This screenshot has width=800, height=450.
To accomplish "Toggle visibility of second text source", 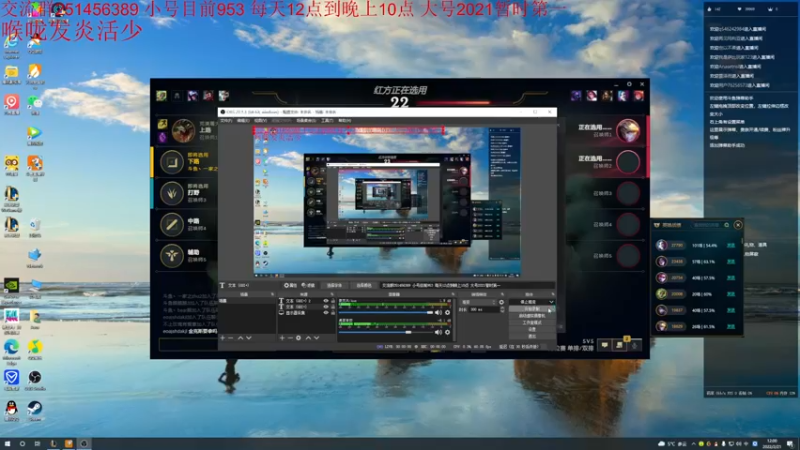I will coord(326,307).
